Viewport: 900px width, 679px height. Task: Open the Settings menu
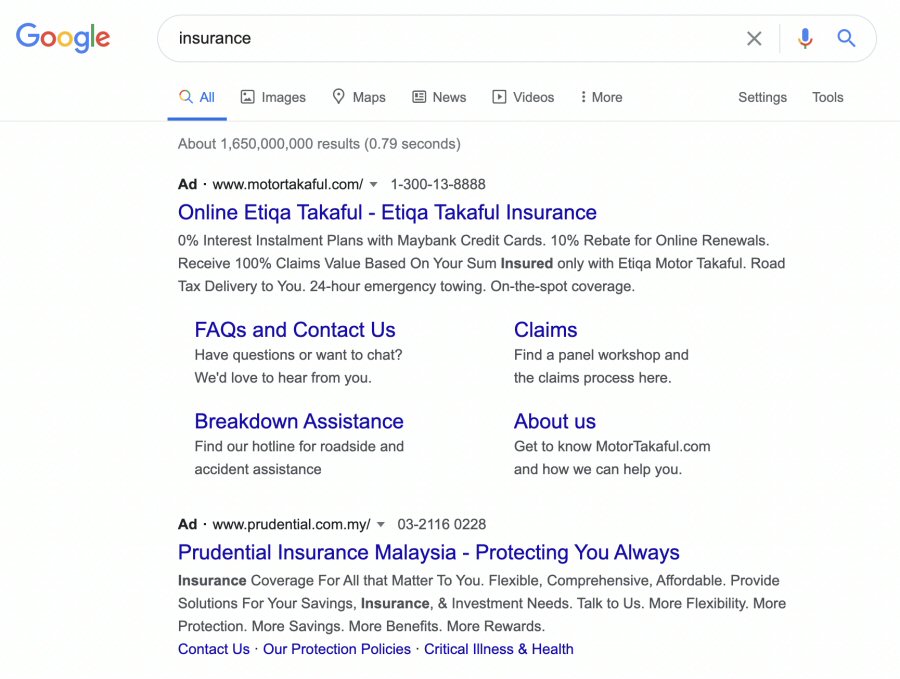click(x=762, y=98)
